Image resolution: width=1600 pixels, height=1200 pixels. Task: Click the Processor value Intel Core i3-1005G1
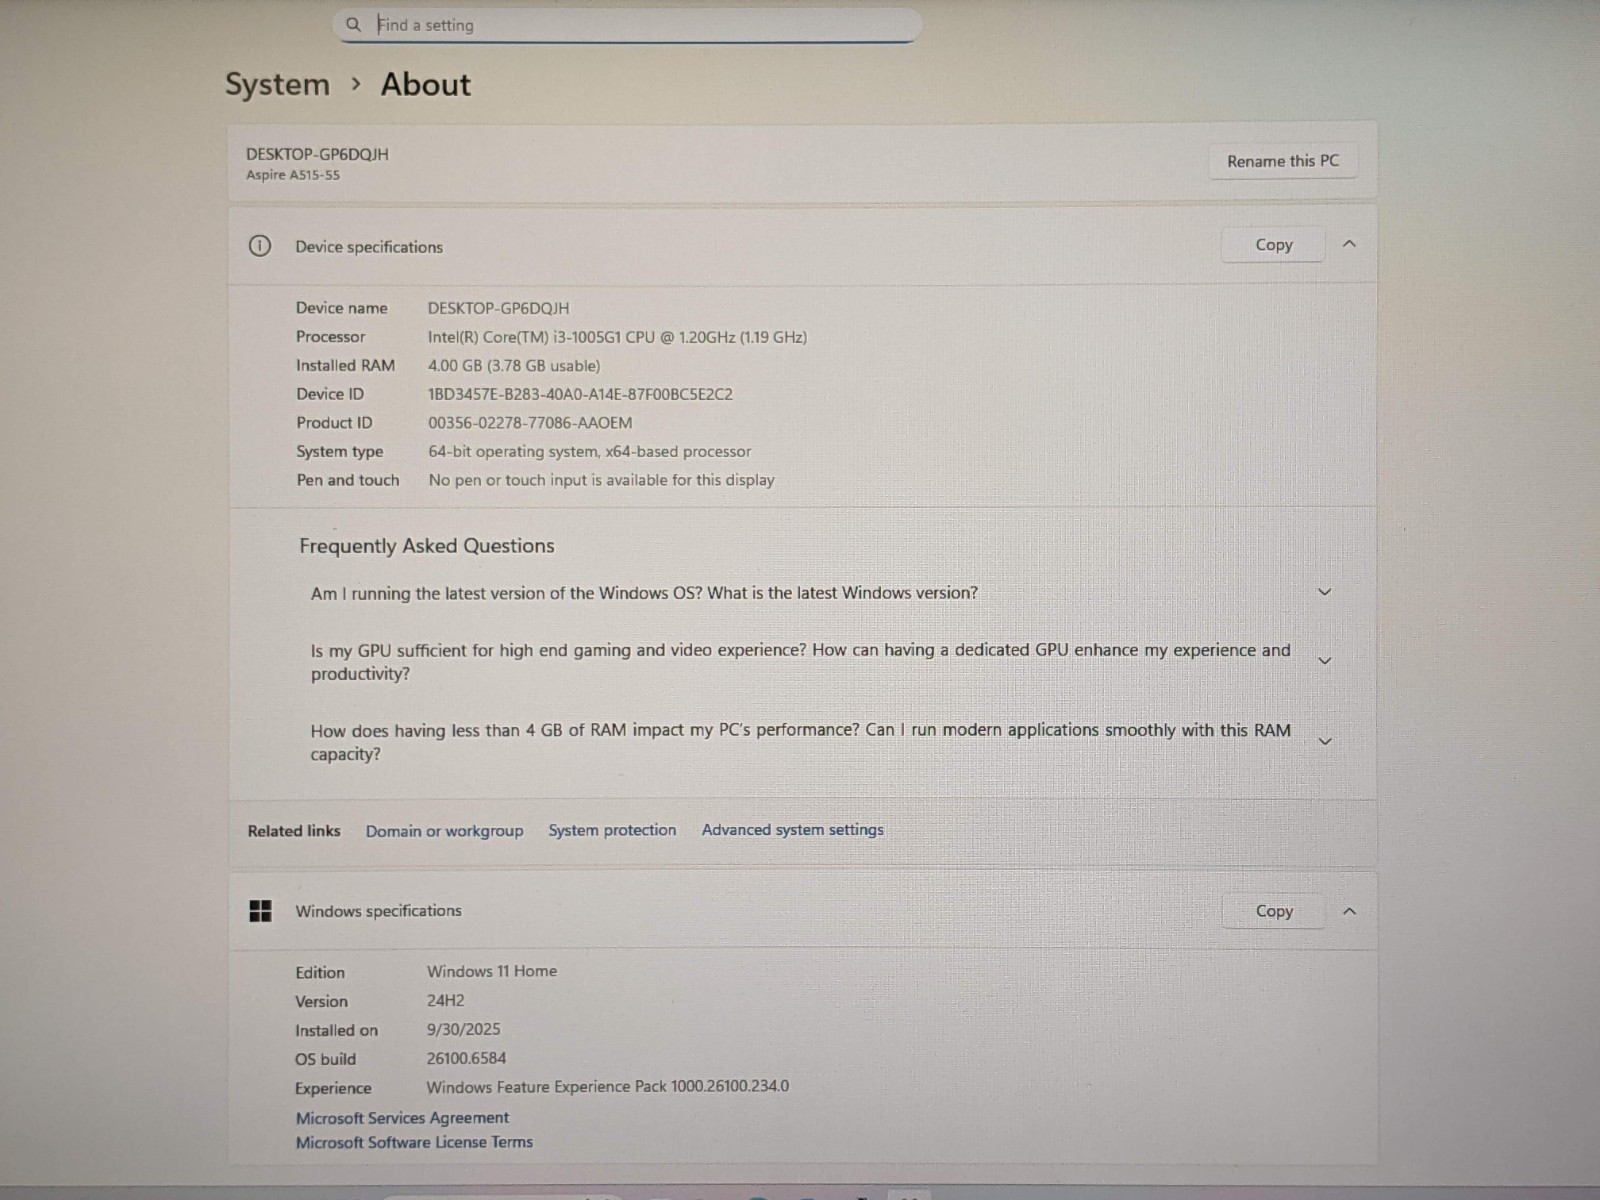click(617, 337)
